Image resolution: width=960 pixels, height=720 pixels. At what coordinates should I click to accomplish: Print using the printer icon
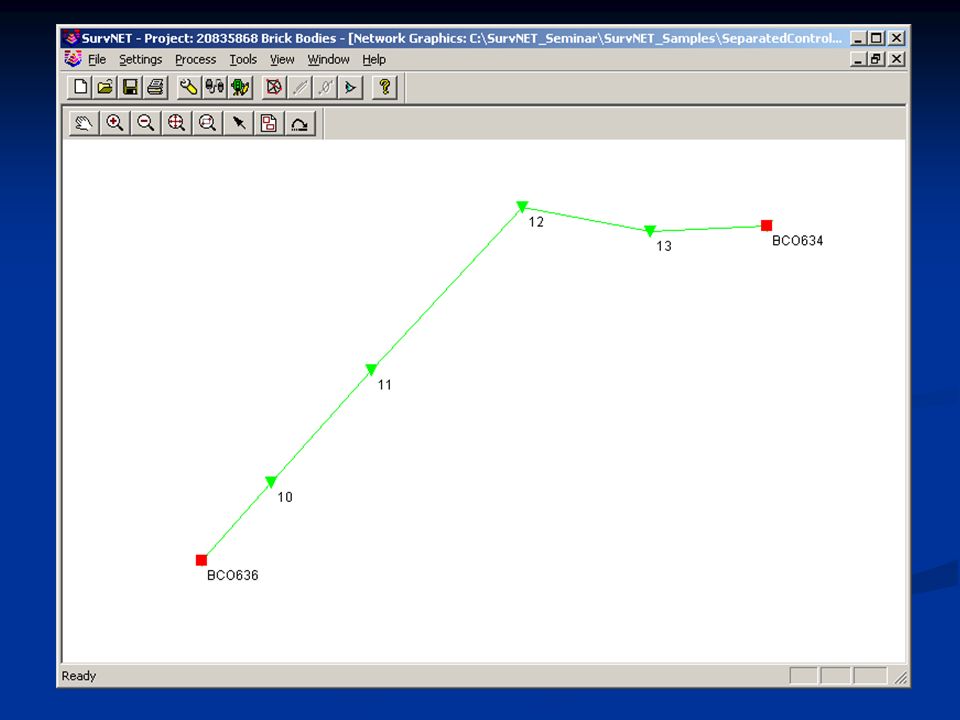click(x=156, y=87)
